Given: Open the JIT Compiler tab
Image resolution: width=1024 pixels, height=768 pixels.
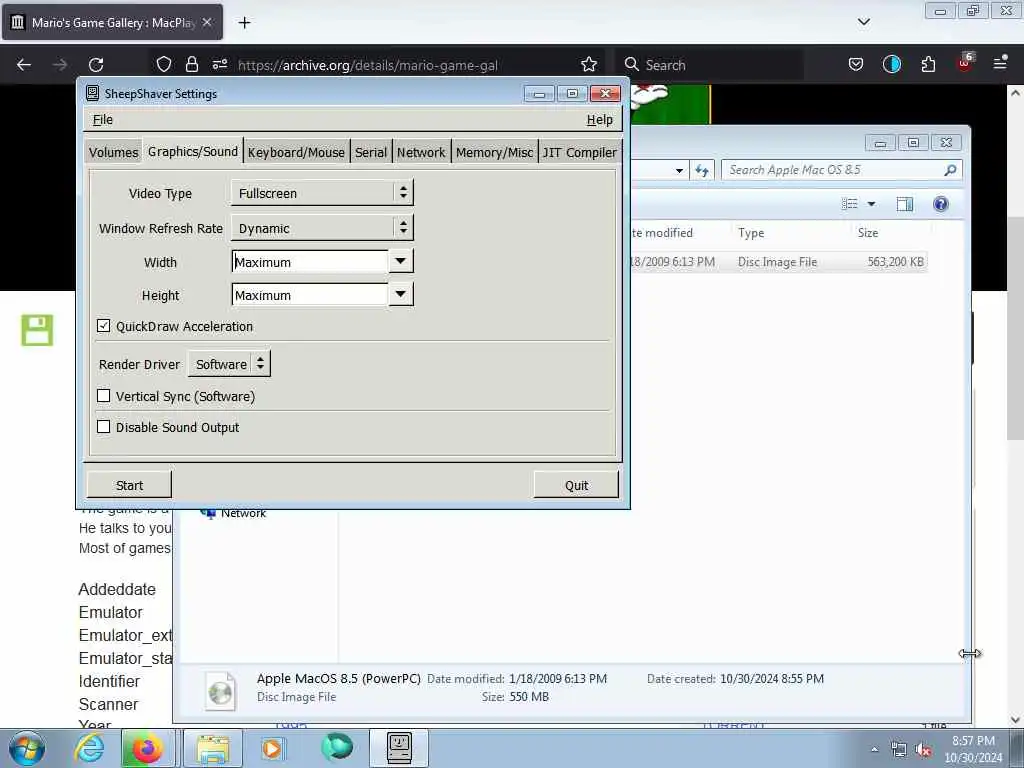Looking at the screenshot, I should coord(579,152).
